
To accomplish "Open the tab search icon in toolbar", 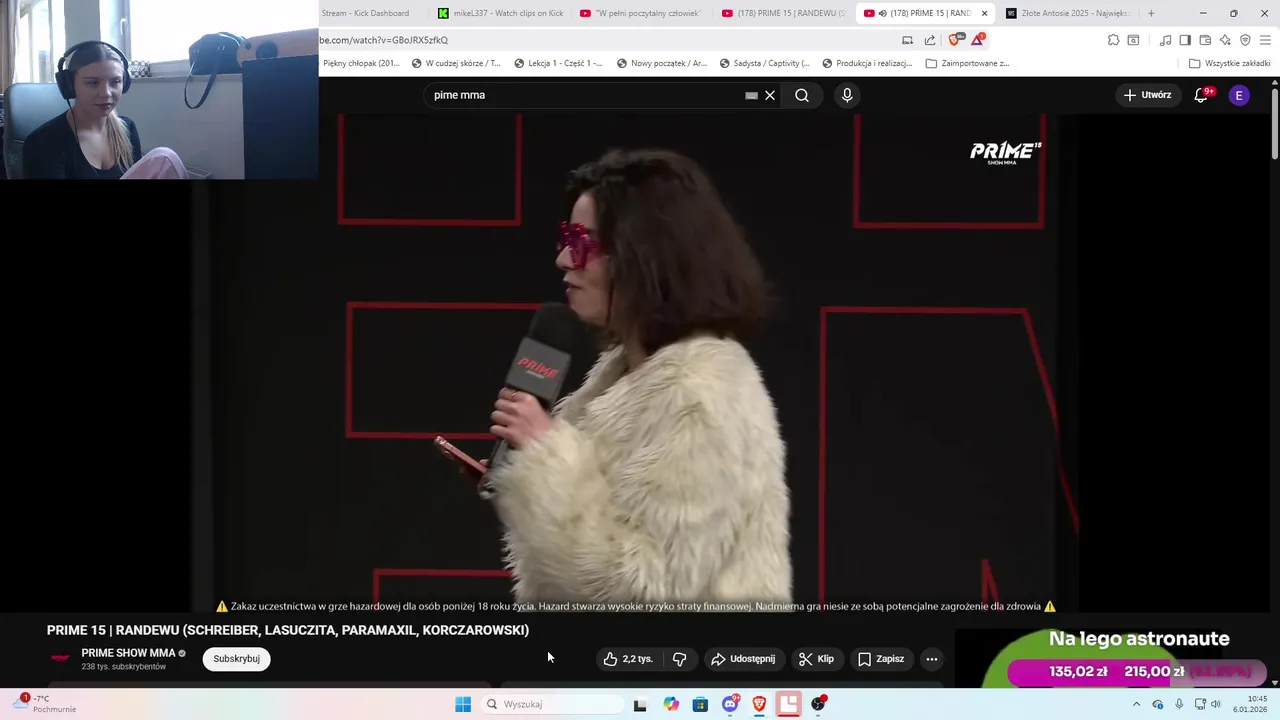I will [1133, 40].
